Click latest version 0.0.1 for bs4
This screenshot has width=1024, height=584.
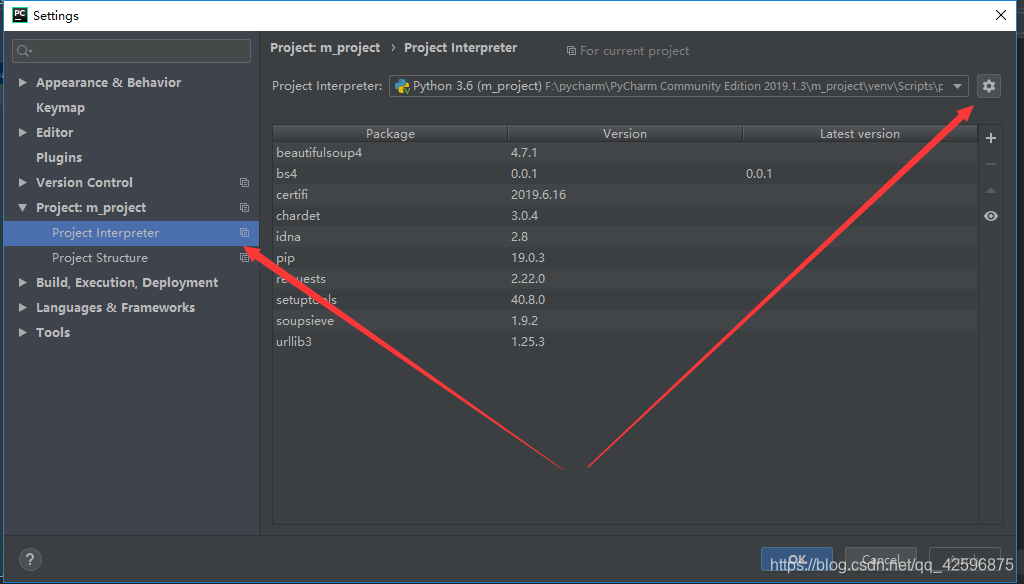point(759,174)
